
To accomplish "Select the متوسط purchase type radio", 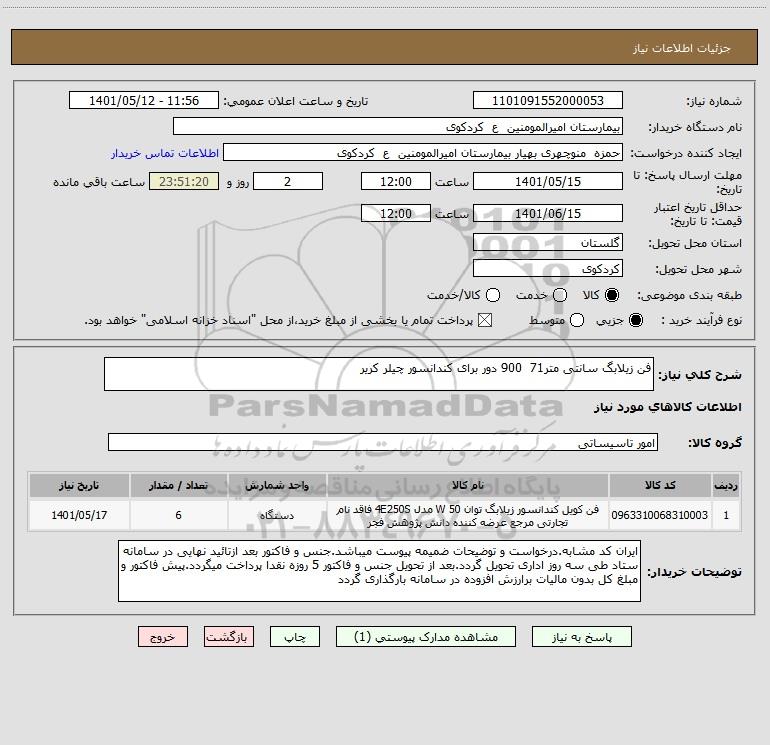I will pyautogui.click(x=577, y=320).
